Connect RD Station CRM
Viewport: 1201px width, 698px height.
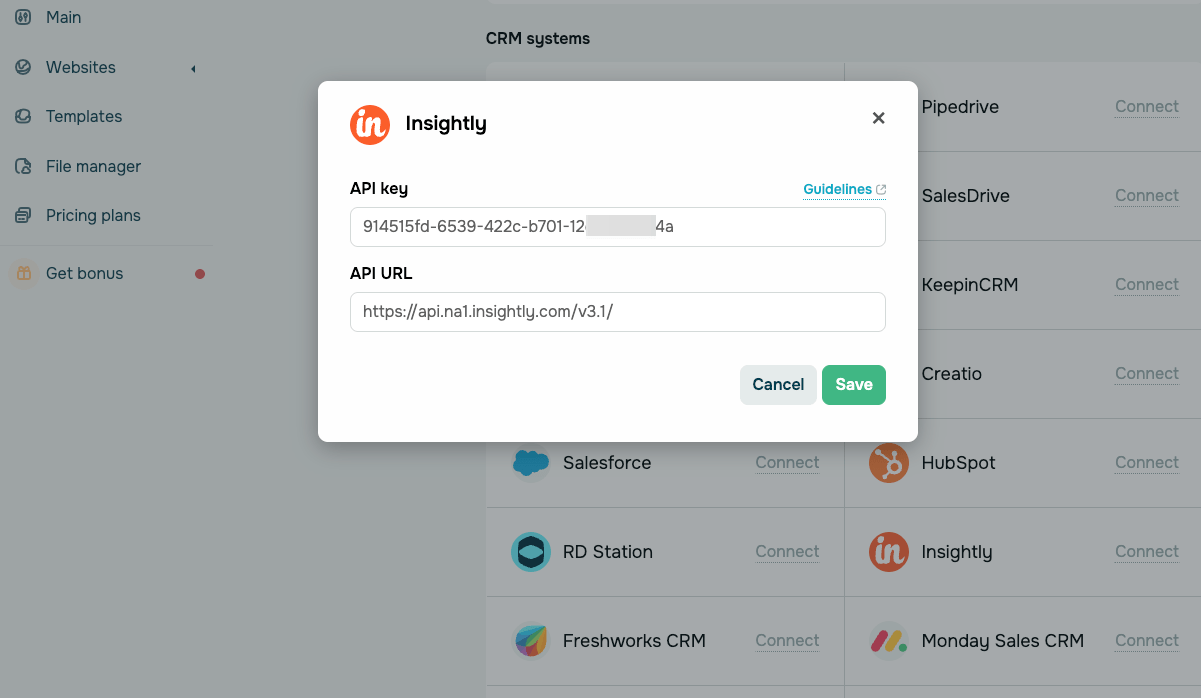tap(787, 552)
